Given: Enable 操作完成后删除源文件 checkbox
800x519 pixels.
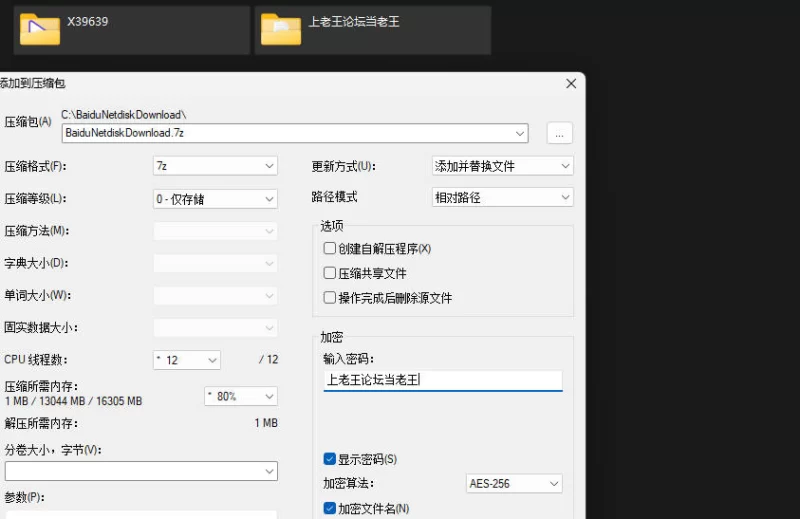Looking at the screenshot, I should pos(330,298).
